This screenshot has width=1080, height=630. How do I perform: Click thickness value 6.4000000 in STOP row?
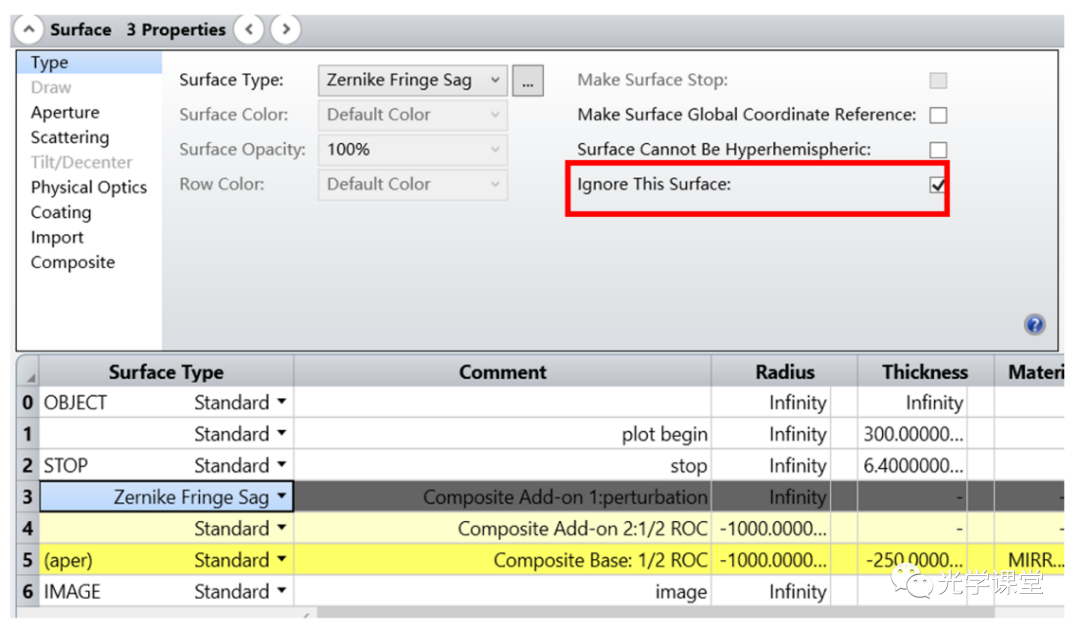(x=913, y=465)
